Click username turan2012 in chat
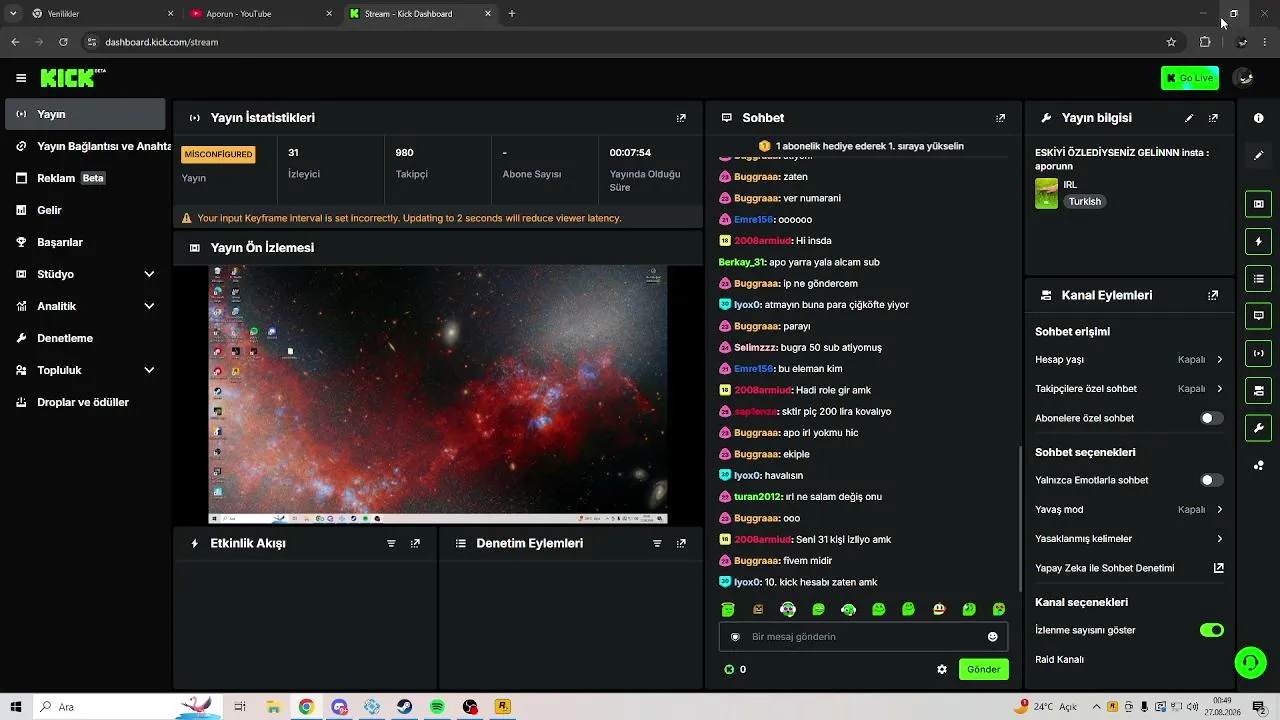 tap(757, 497)
